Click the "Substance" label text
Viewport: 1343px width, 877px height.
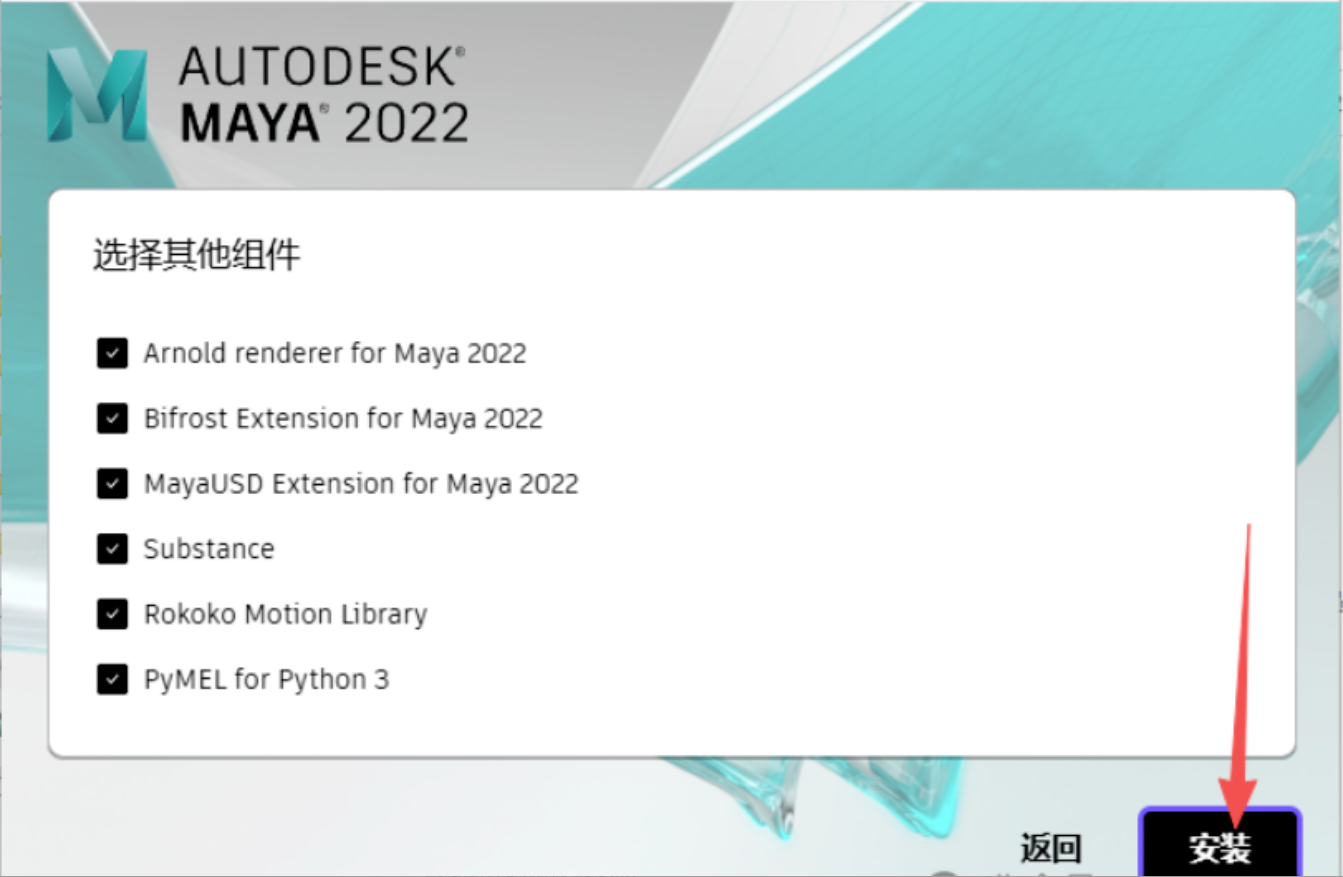point(208,549)
